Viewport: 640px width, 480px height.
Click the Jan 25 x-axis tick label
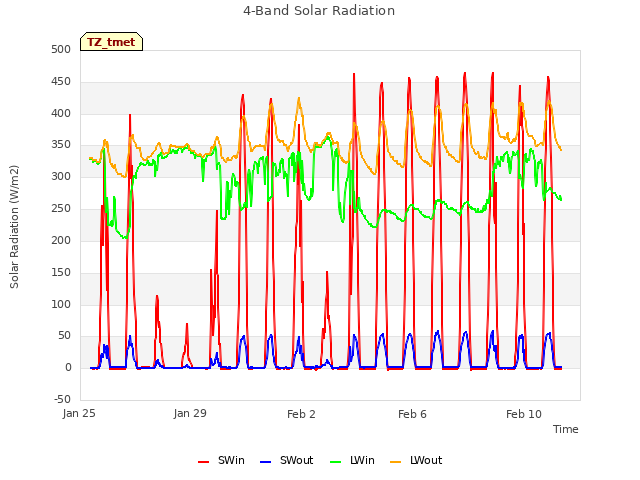click(79, 413)
